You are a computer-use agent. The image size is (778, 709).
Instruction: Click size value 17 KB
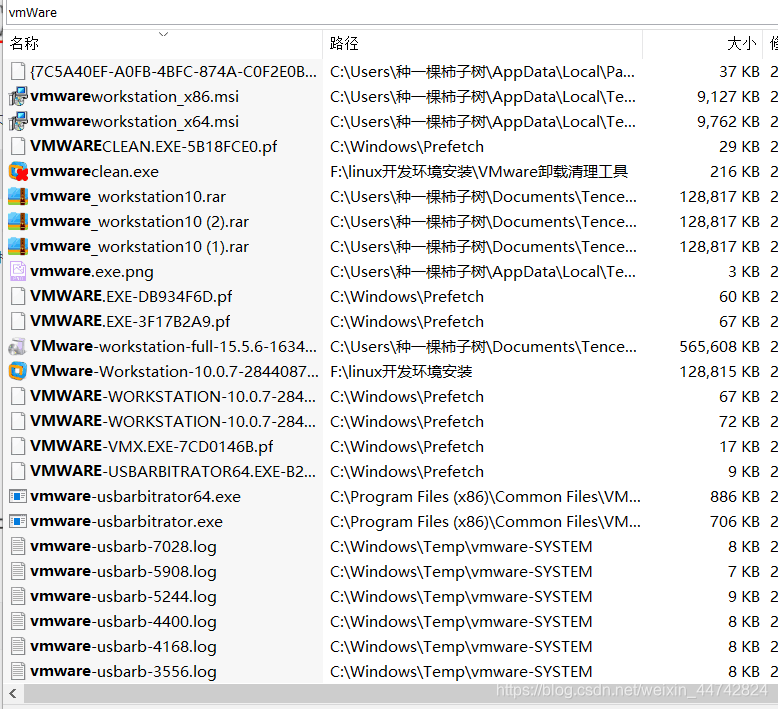point(739,446)
